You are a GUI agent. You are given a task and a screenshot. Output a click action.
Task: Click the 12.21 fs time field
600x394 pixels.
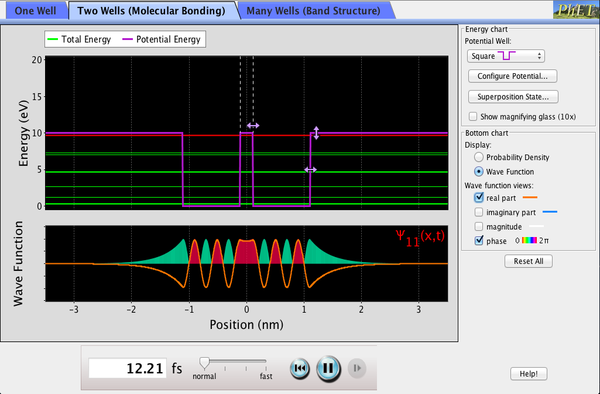[128, 368]
